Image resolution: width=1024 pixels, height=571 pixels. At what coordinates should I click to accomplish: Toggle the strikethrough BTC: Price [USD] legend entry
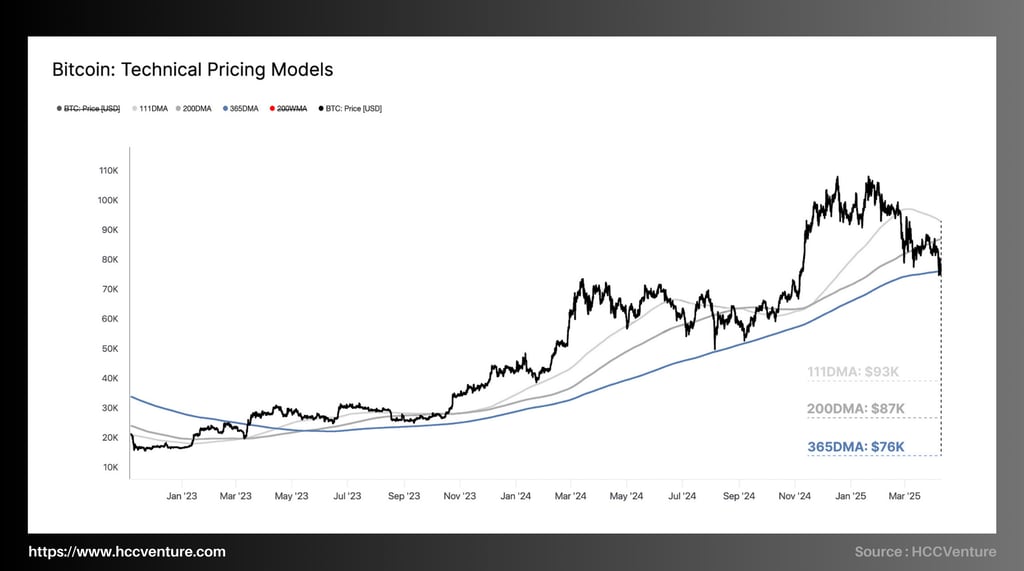[89, 108]
